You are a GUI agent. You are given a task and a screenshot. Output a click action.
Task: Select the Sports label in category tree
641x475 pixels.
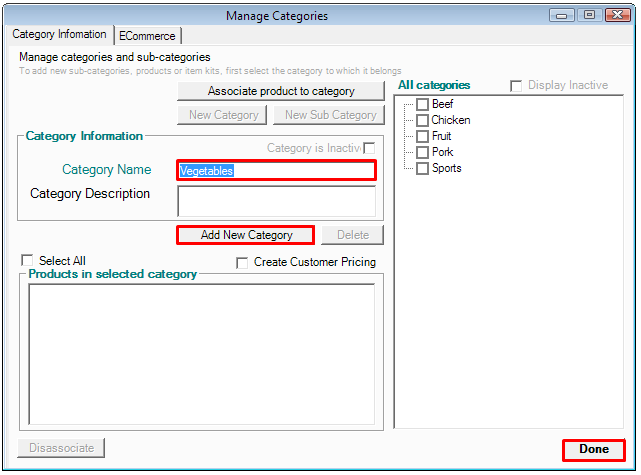[447, 169]
